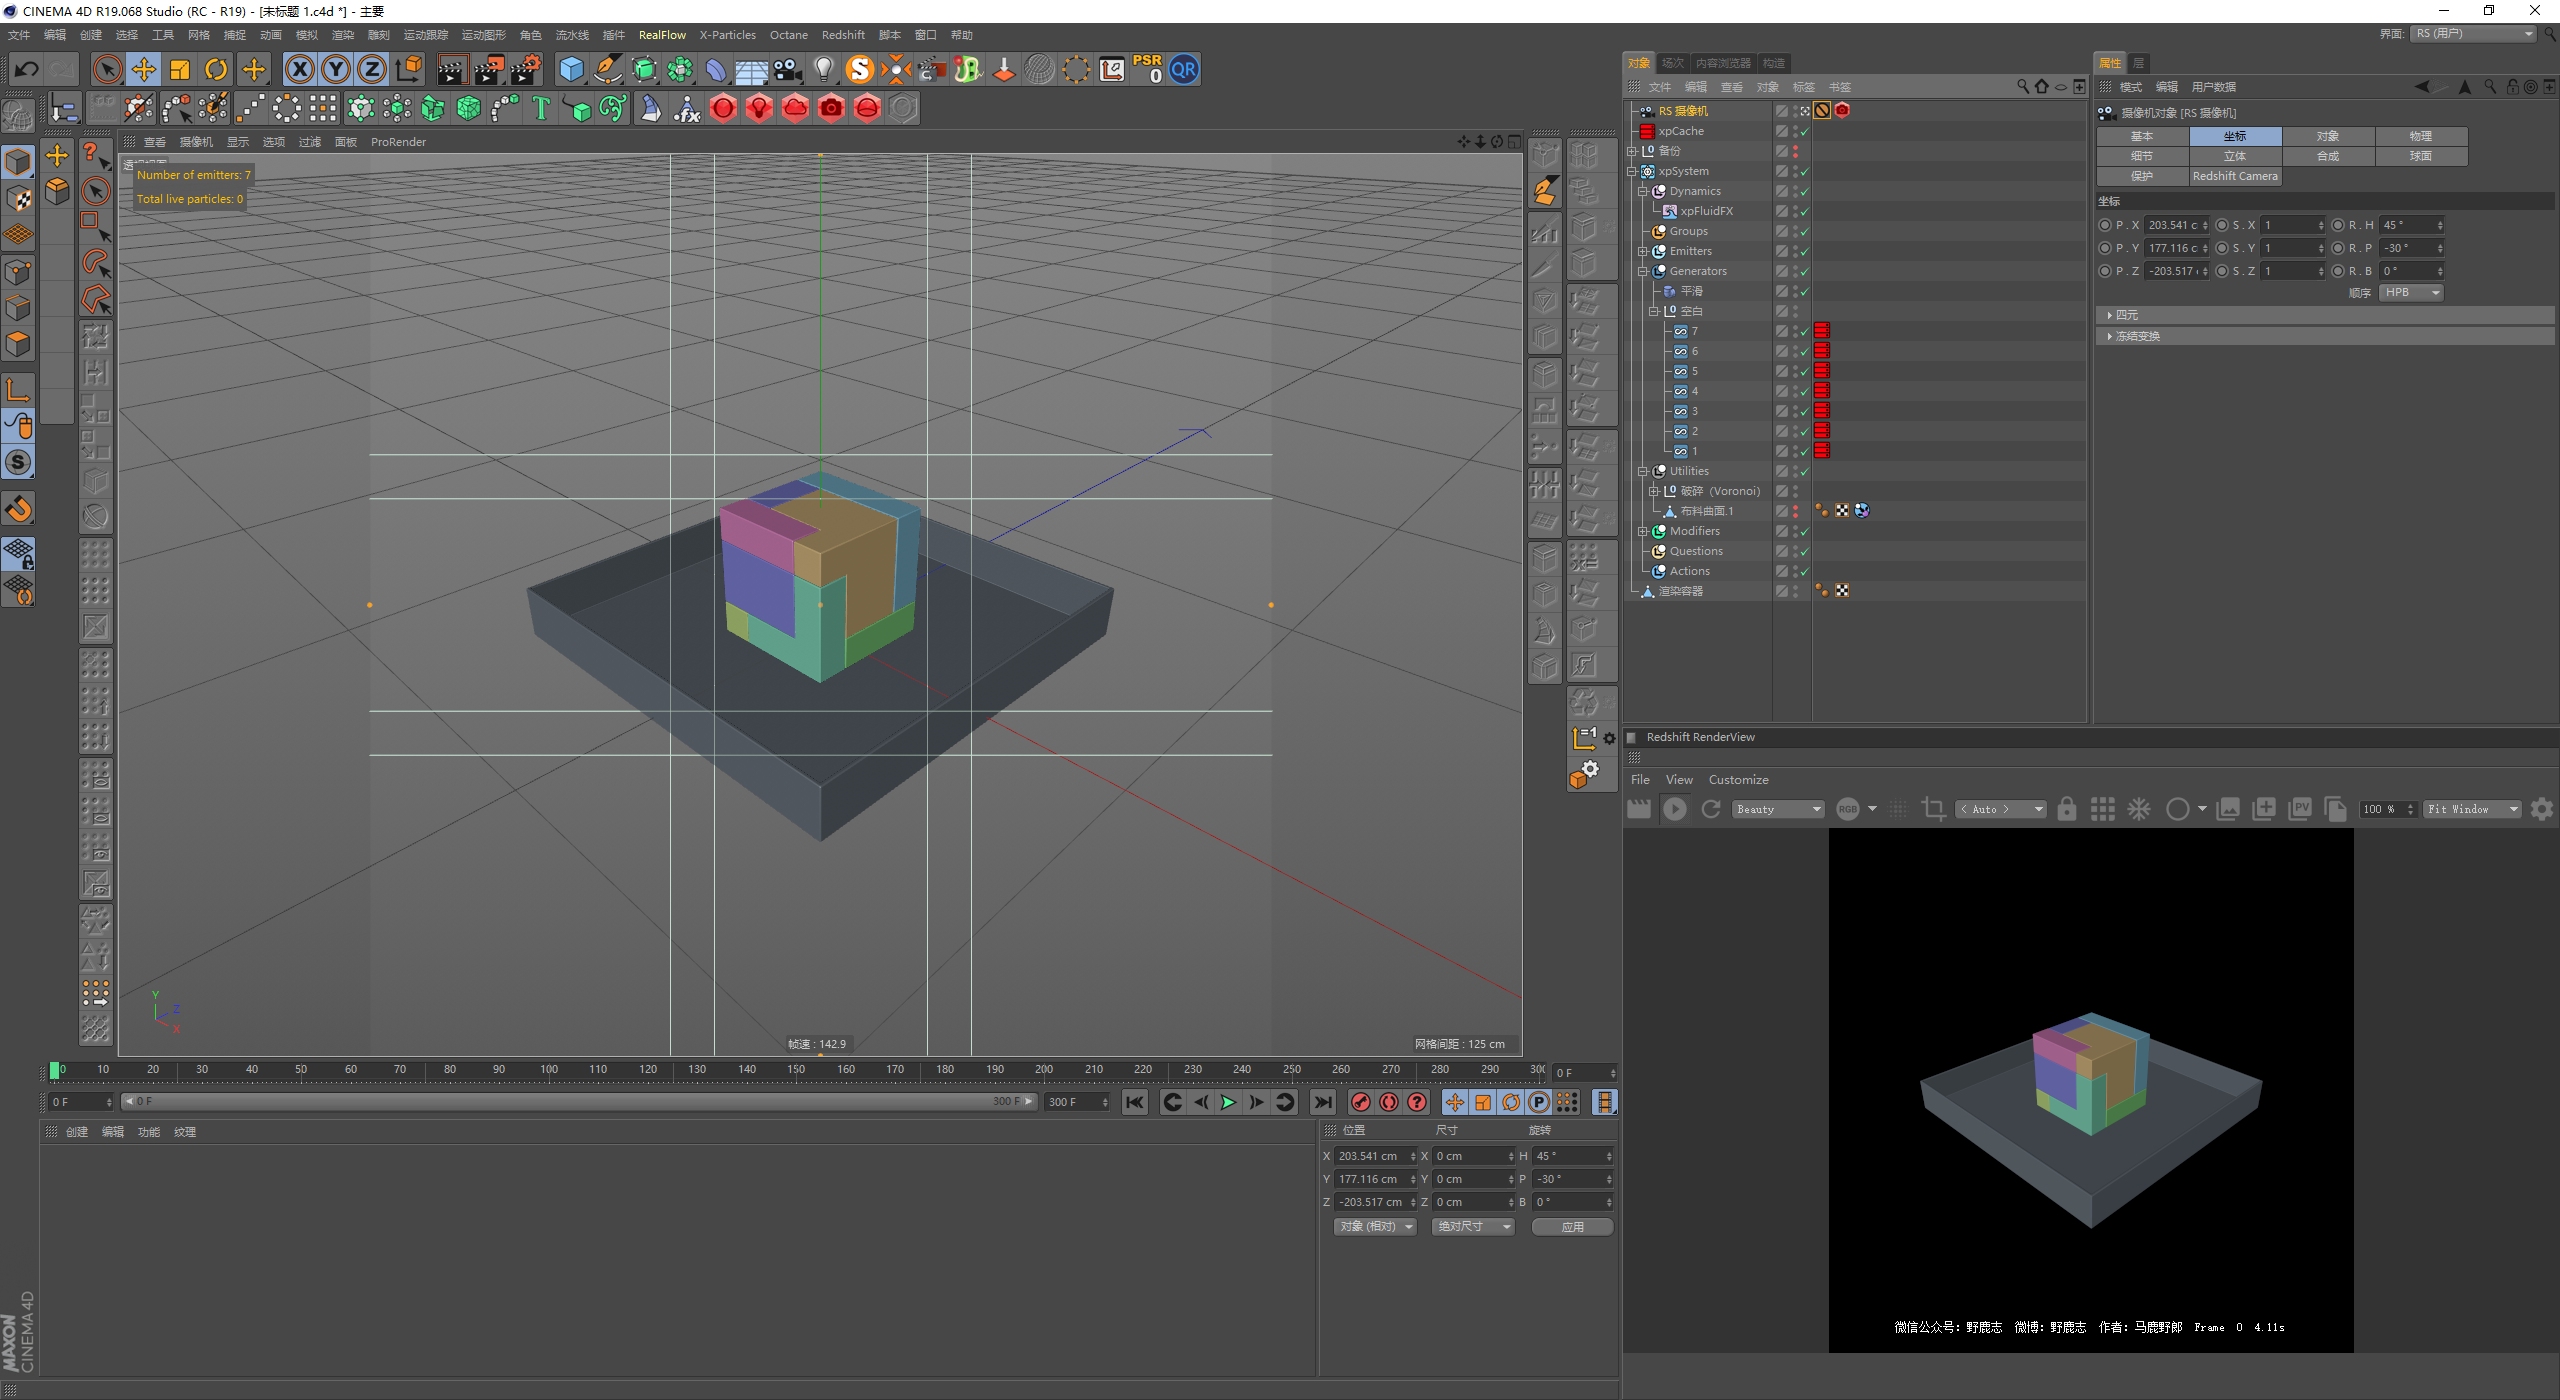Click the PSR reset icon

[x=1148, y=69]
